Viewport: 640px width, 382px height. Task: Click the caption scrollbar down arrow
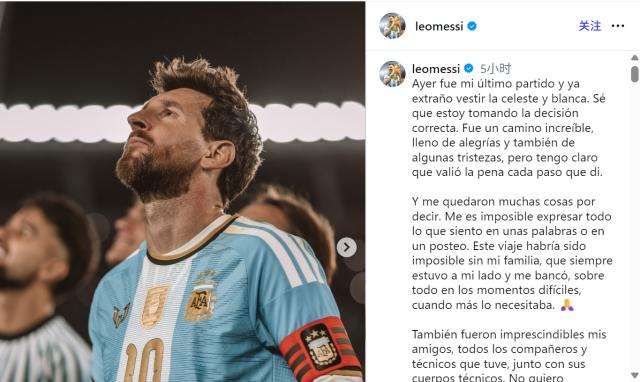pos(634,375)
